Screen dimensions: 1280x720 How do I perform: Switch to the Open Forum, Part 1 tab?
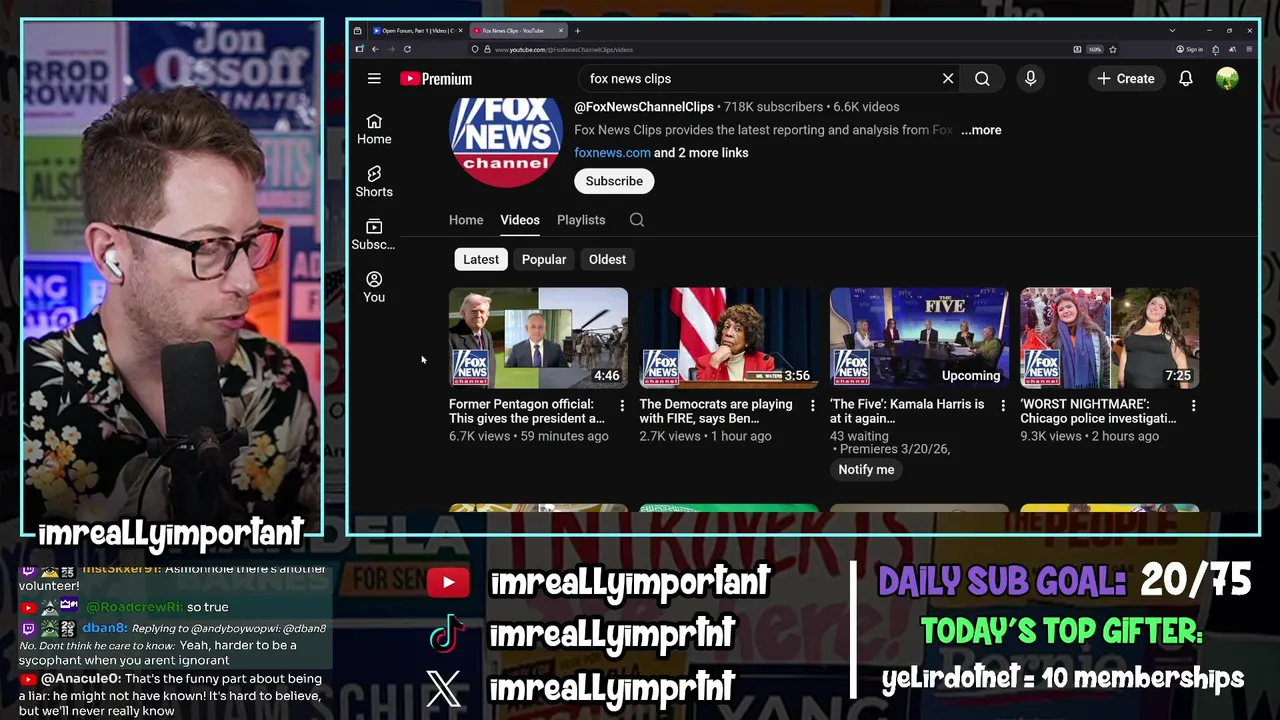tap(418, 31)
